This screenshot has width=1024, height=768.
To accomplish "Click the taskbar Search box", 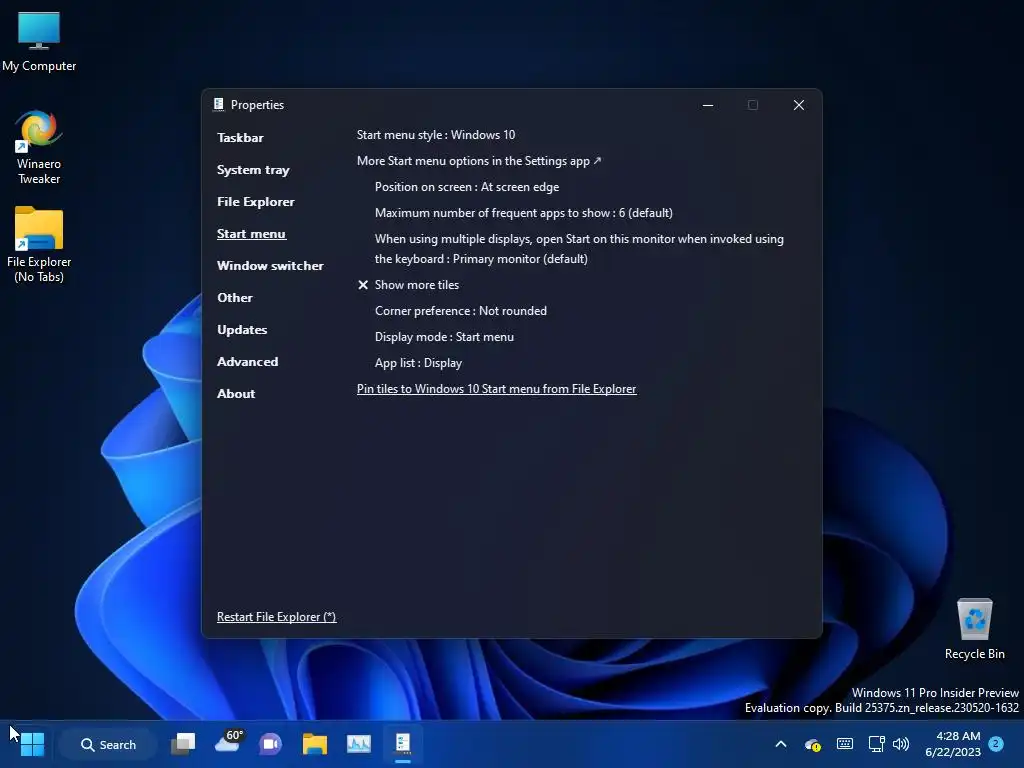I will pos(108,745).
